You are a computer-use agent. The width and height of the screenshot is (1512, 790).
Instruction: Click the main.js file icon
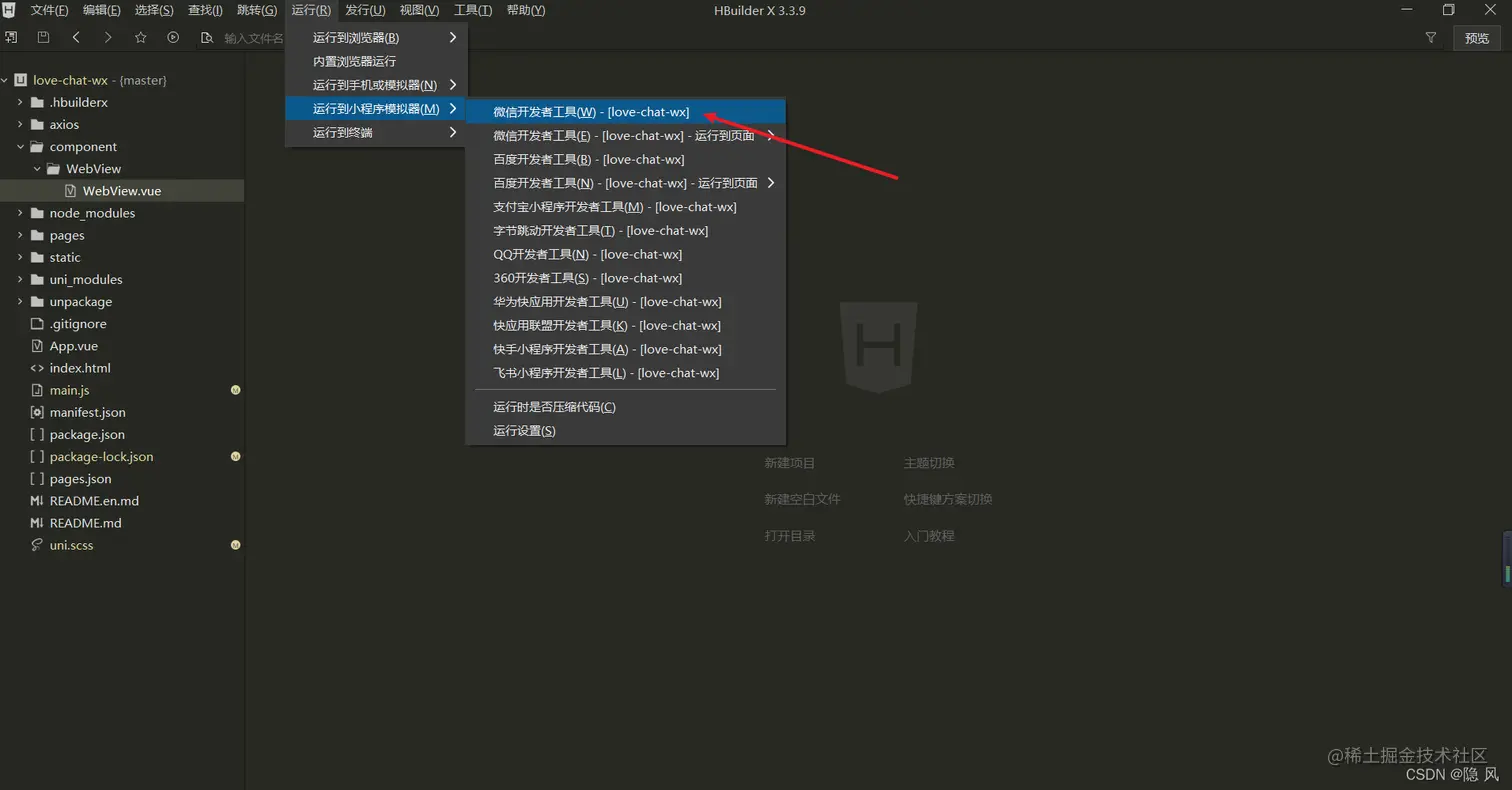point(37,390)
